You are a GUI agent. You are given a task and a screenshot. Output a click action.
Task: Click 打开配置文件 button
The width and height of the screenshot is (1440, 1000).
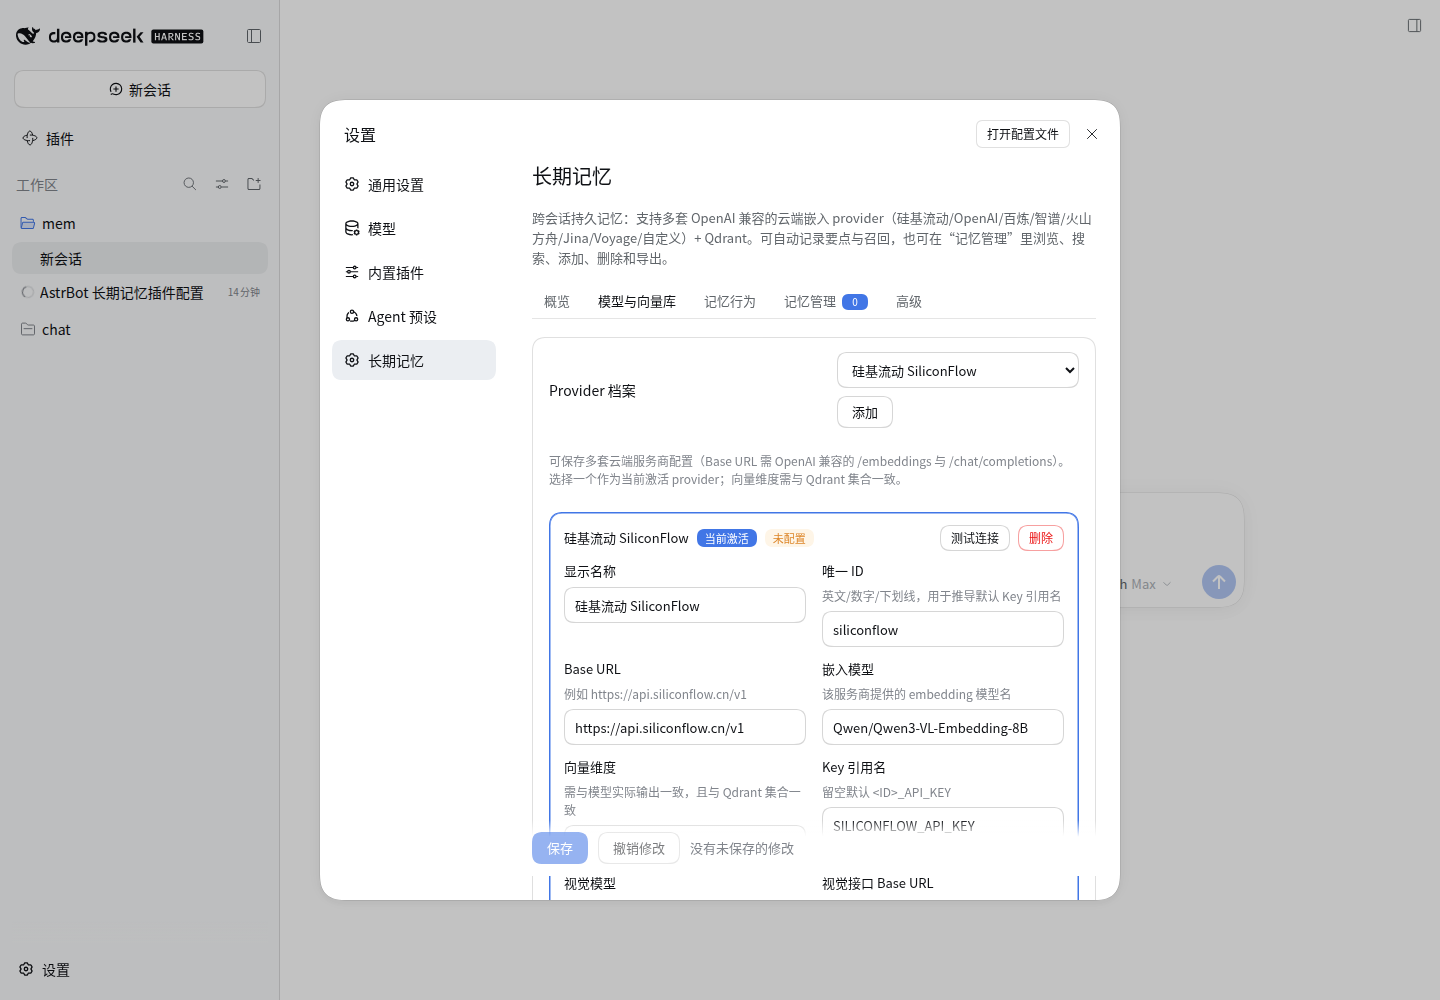click(1023, 134)
